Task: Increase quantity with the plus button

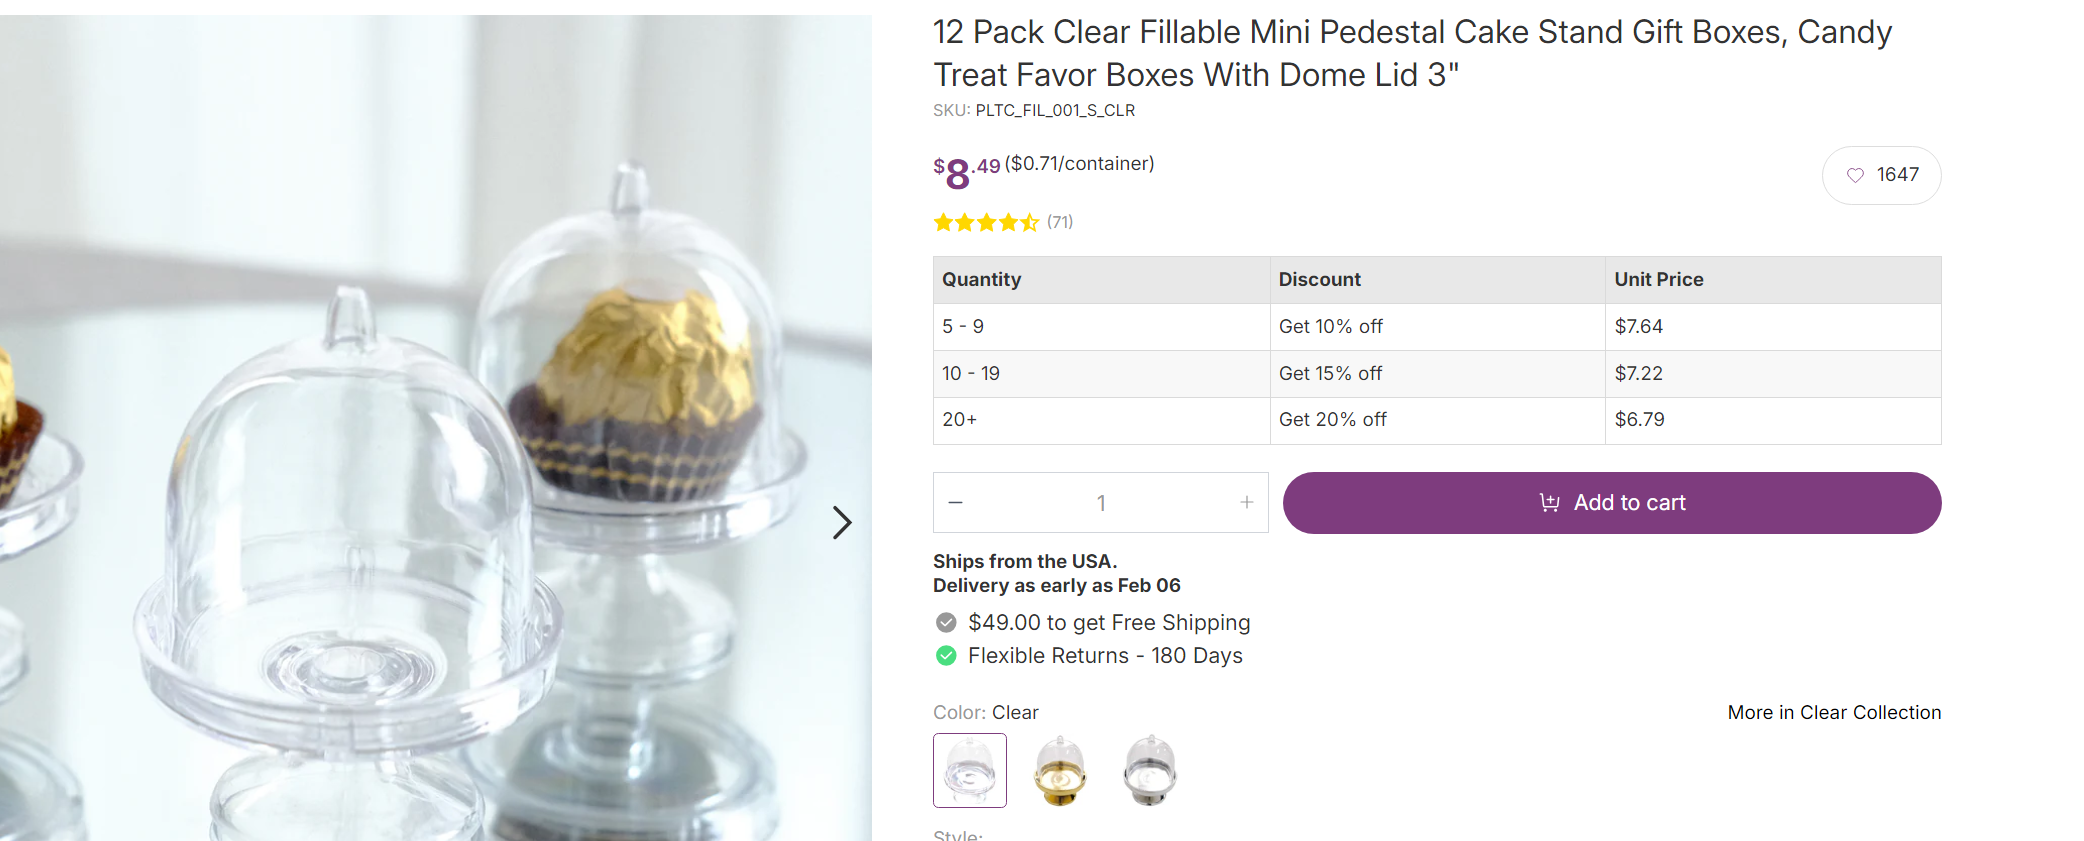Action: click(x=1246, y=502)
